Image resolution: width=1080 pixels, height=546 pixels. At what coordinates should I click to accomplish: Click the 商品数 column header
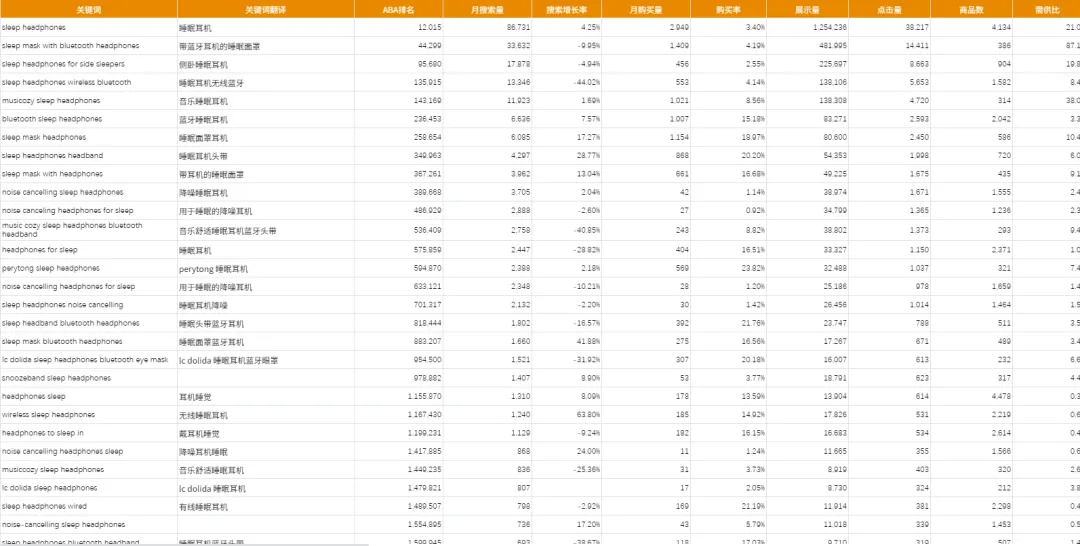click(970, 9)
